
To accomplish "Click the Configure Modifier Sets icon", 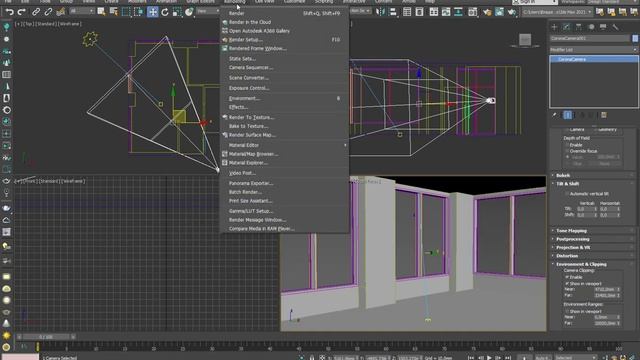I will point(604,115).
